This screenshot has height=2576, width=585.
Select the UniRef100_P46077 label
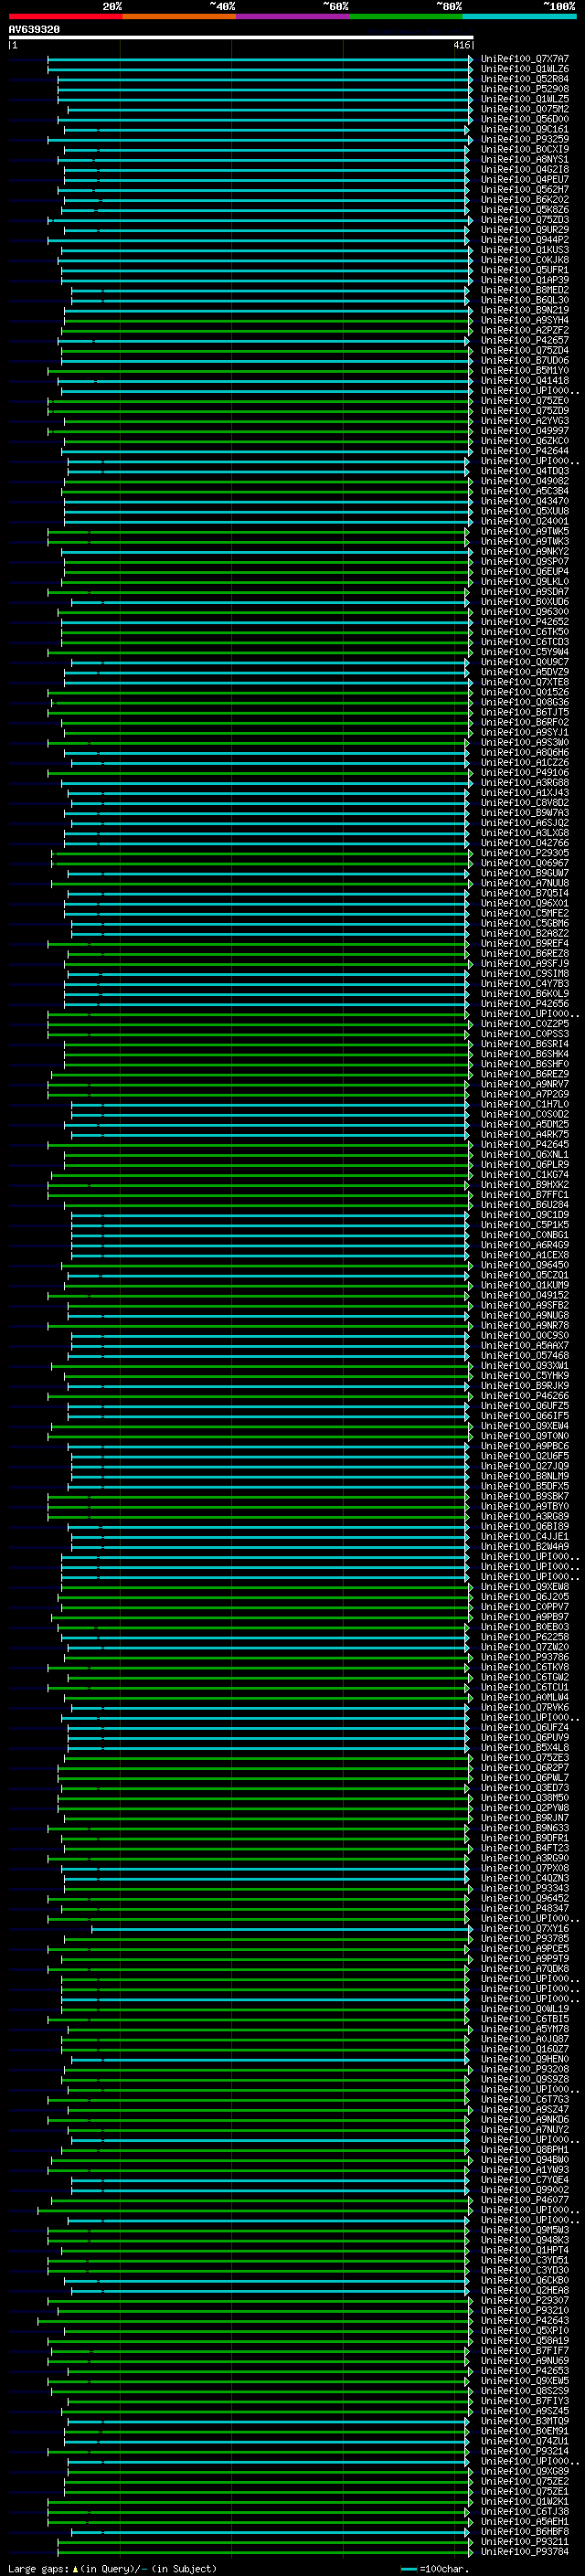[525, 2200]
